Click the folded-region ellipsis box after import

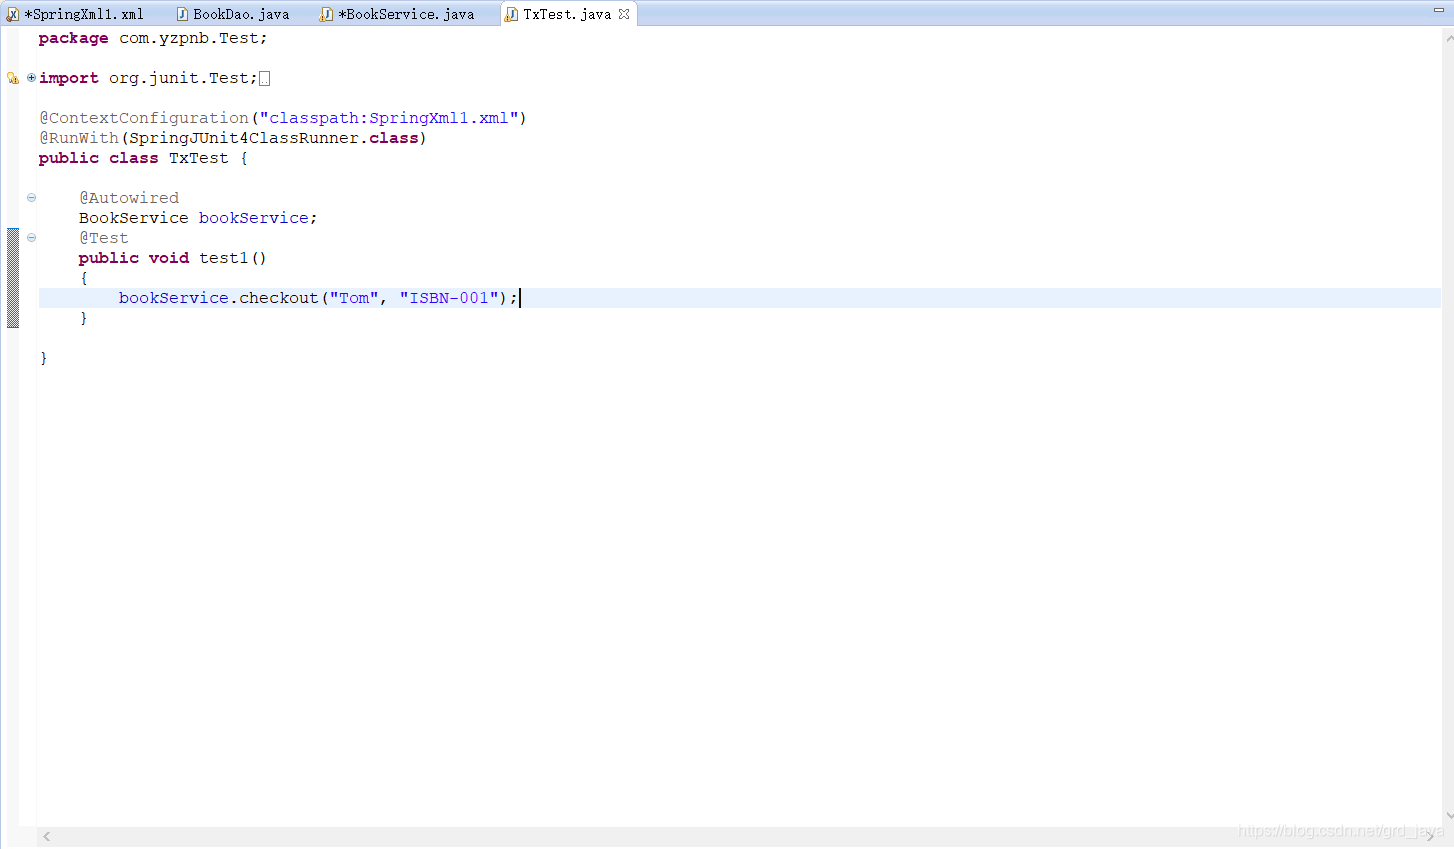point(264,78)
